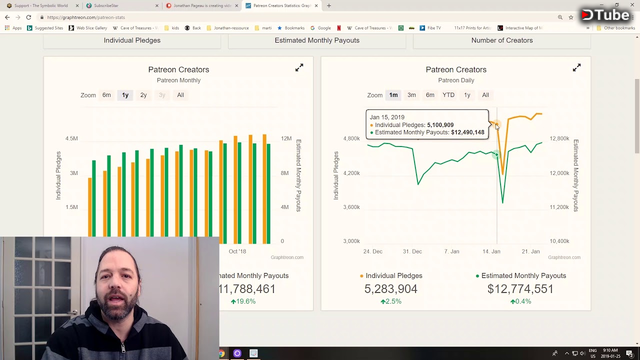The height and width of the screenshot is (360, 640).
Task: Open the starred Bookmarks entry
Action: 291,28
